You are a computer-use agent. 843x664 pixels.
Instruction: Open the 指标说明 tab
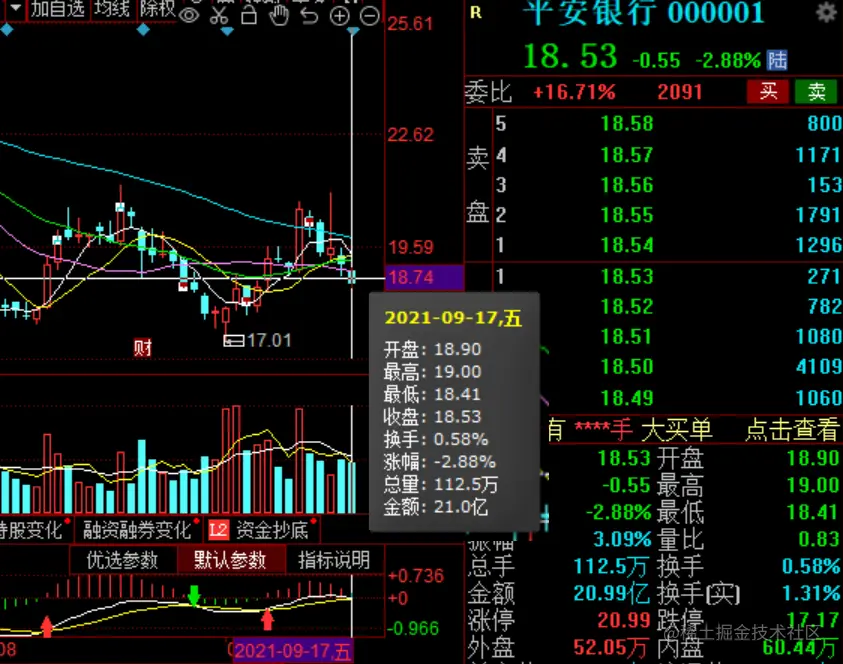point(334,560)
